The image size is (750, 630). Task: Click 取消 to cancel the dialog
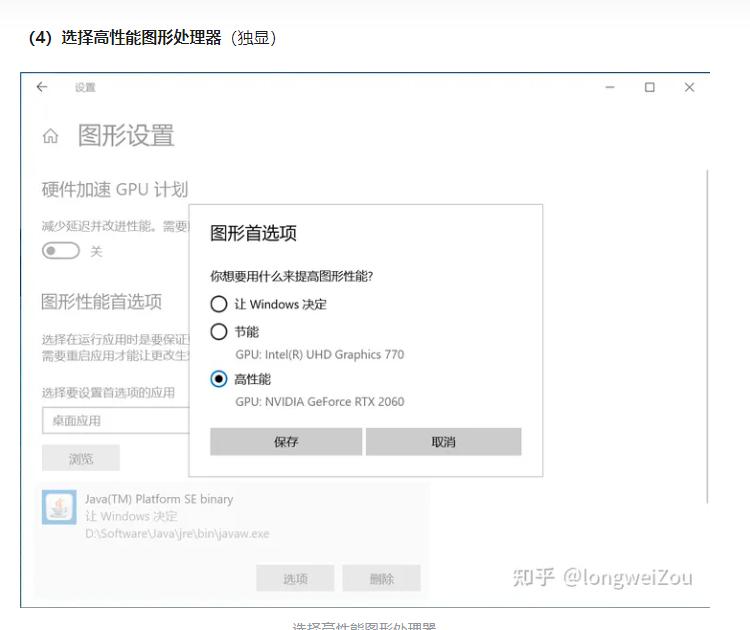click(x=443, y=442)
